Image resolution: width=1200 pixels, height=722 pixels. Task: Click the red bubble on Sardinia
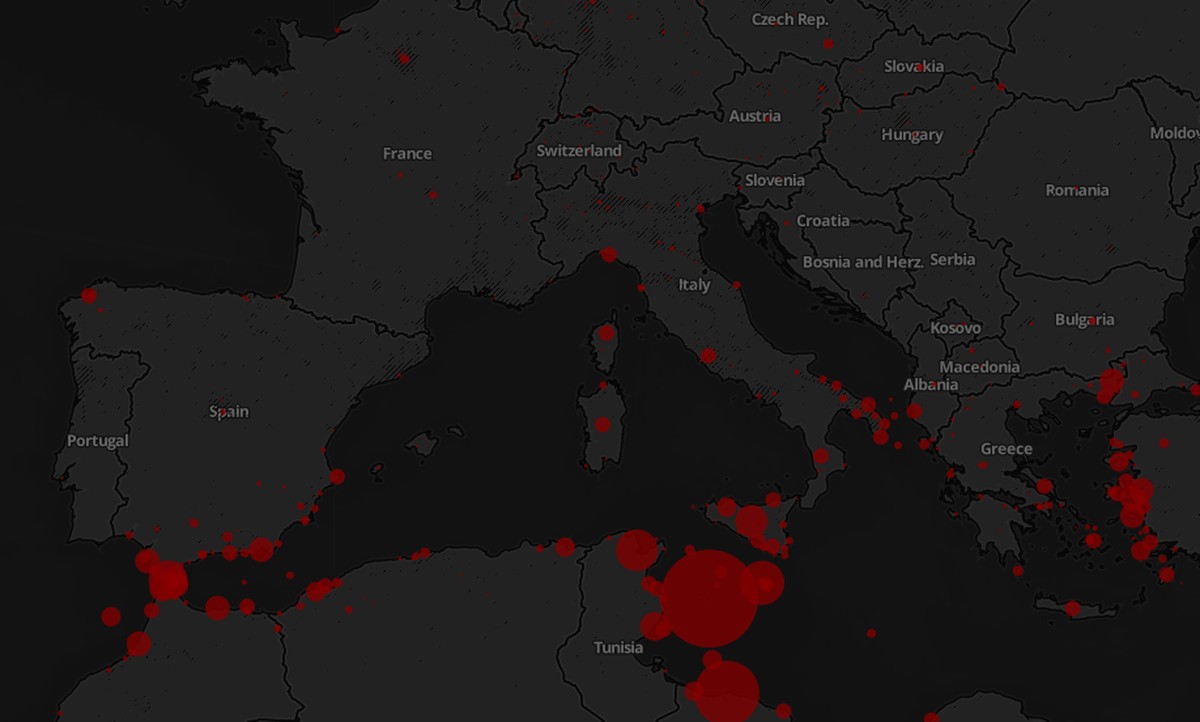coord(603,424)
